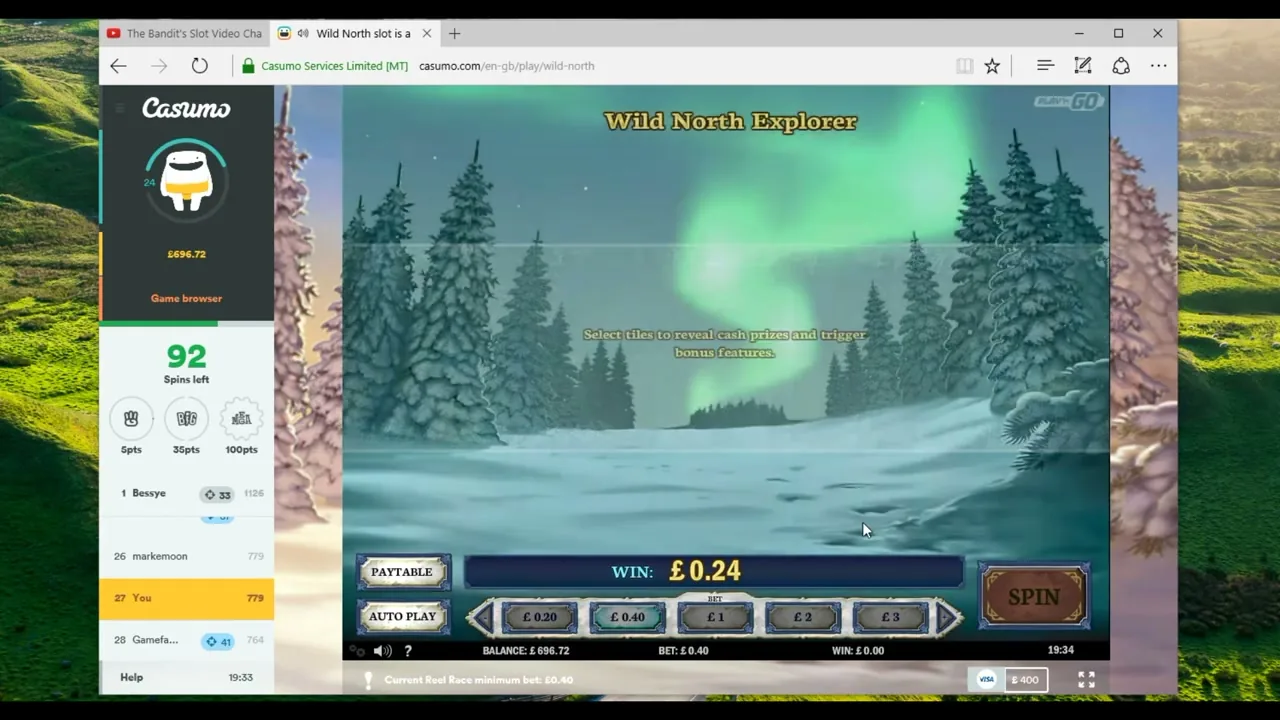Viewport: 1280px width, 720px height.
Task: Click the £696.72 sidebar balance
Action: point(186,254)
